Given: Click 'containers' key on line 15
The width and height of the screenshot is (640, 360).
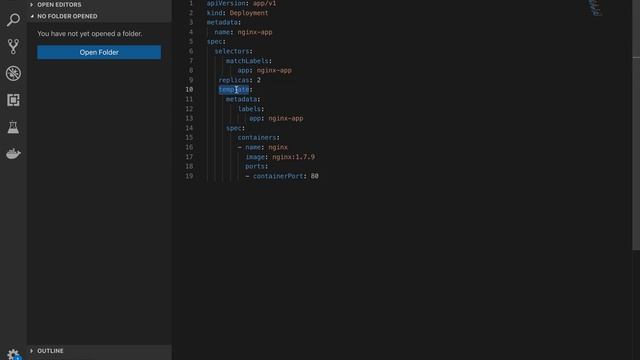Looking at the screenshot, I should point(257,138).
